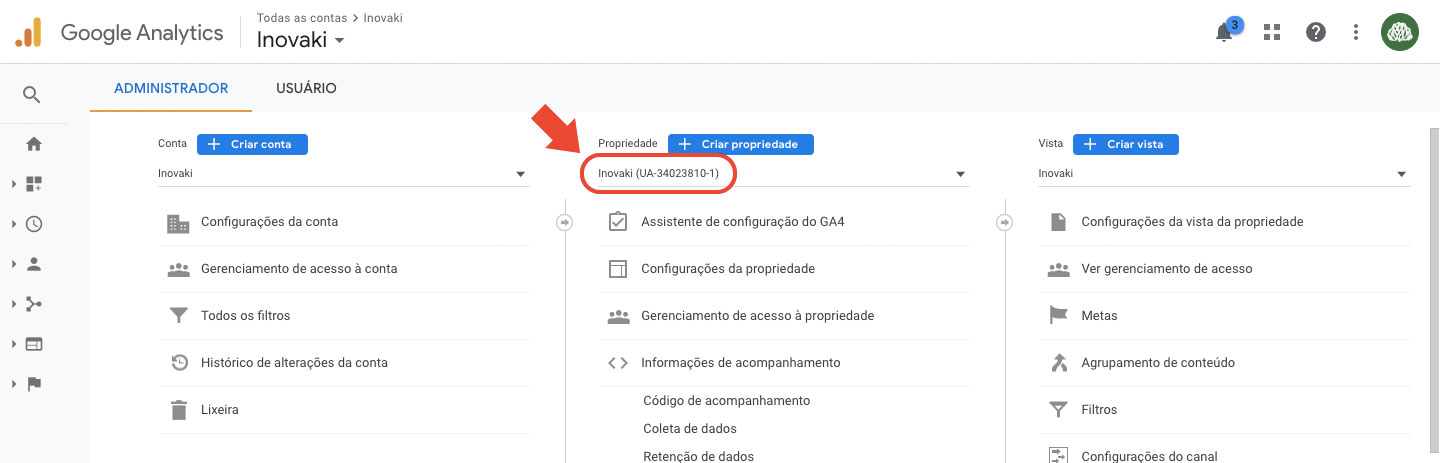Open Conversions flag icon in sidebar
This screenshot has height=463, width=1440.
click(34, 384)
